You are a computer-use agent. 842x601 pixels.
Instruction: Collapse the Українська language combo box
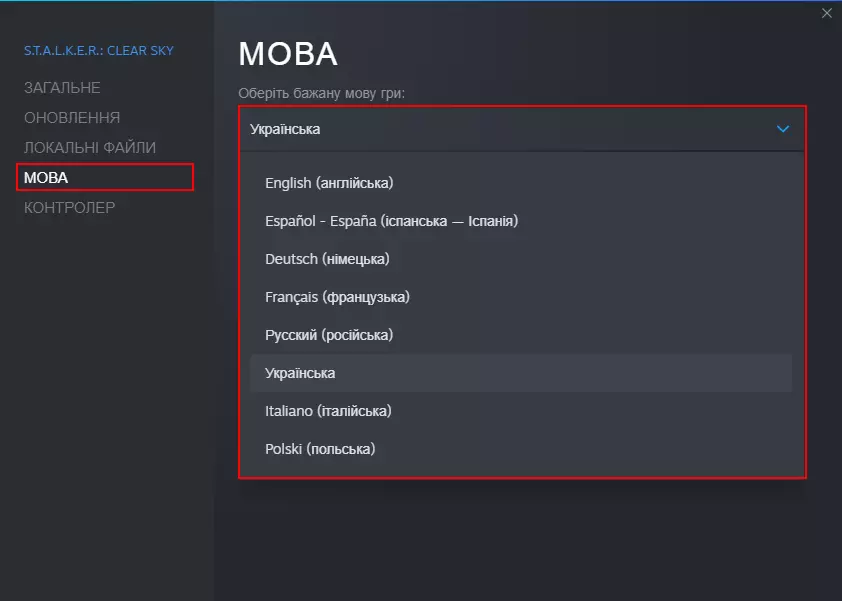[510, 129]
